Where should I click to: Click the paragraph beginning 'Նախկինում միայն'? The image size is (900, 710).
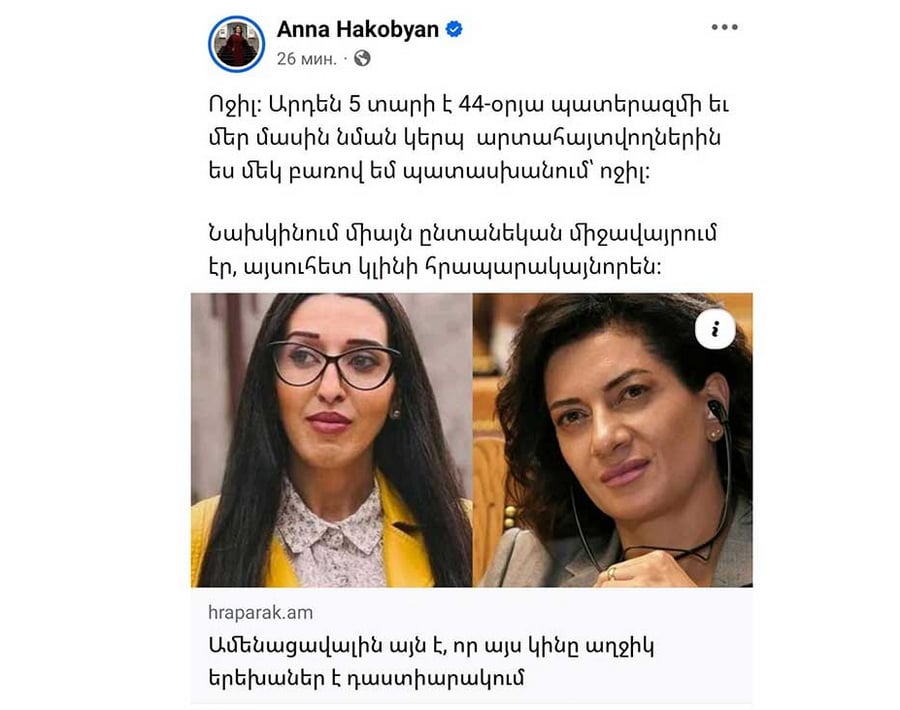click(463, 250)
